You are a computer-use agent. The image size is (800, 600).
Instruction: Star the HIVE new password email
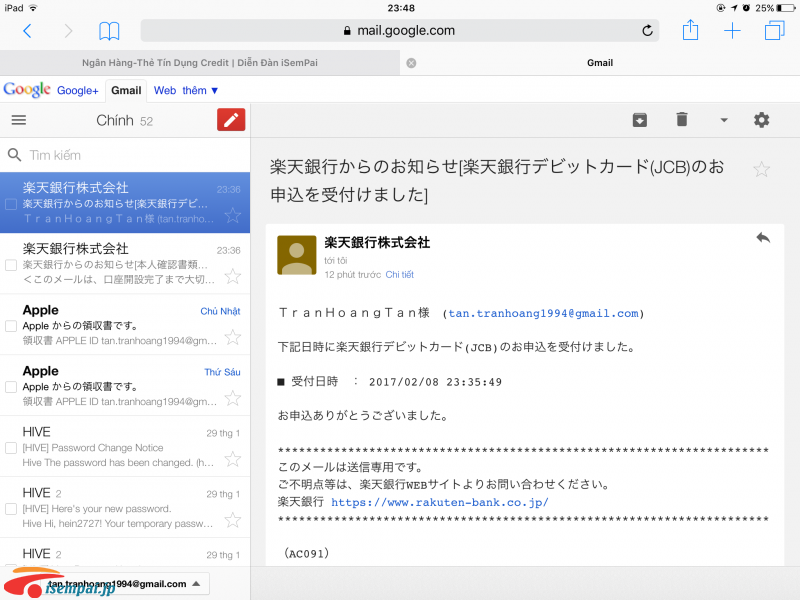233,520
